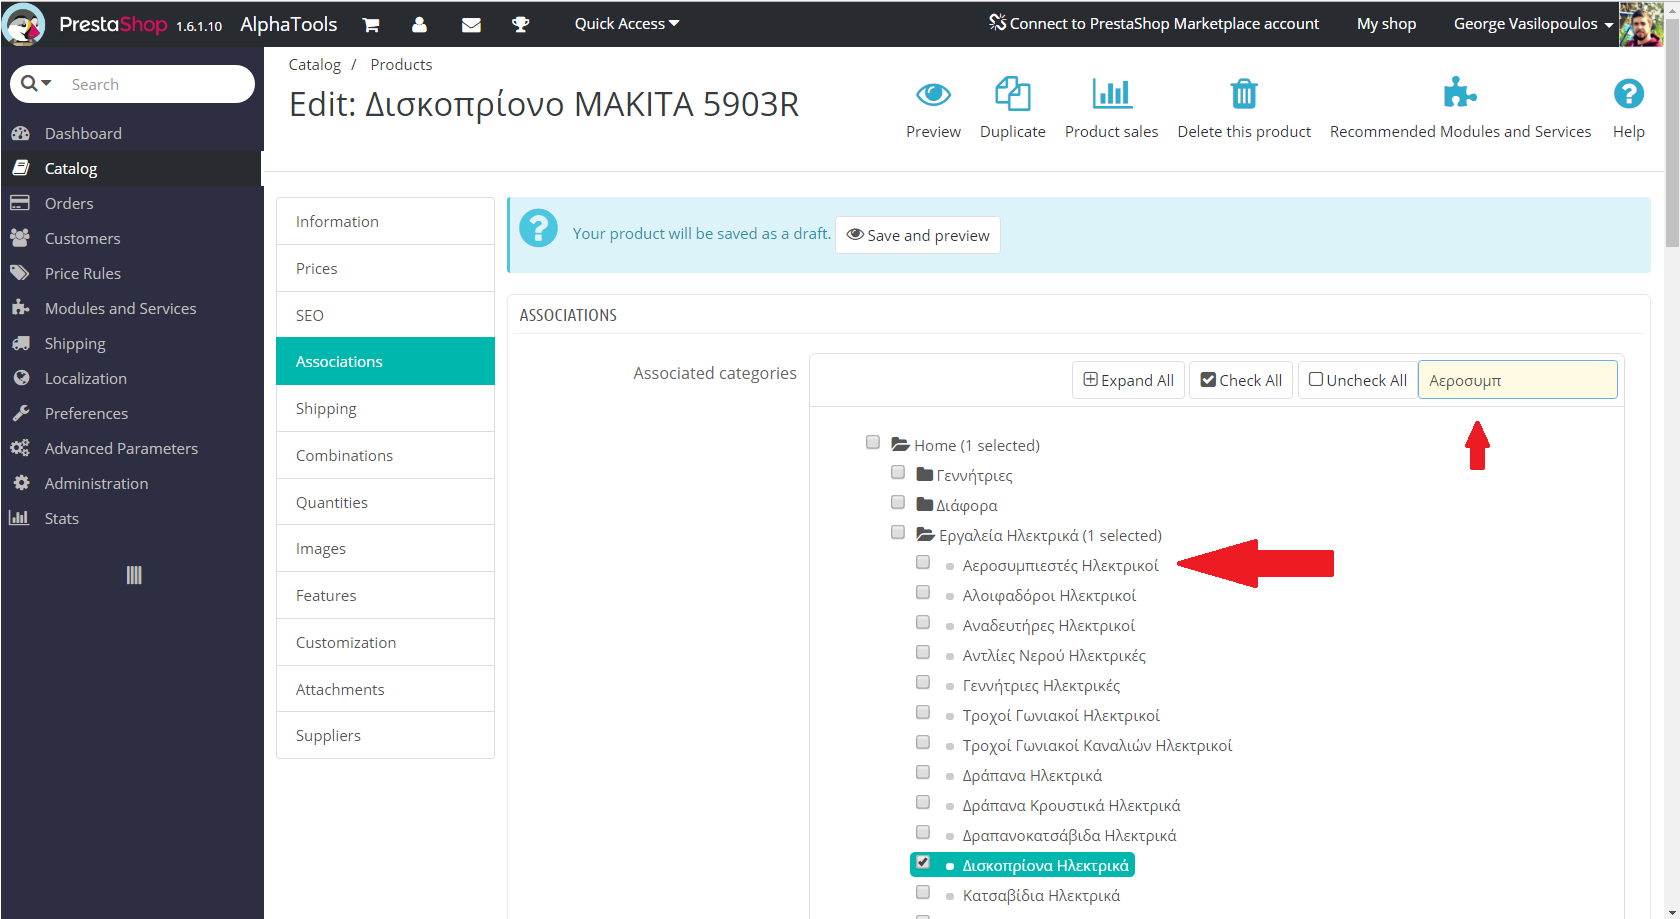Screen dimensions: 1680x919
Task: Switch to the Information tab
Action: [x=385, y=221]
